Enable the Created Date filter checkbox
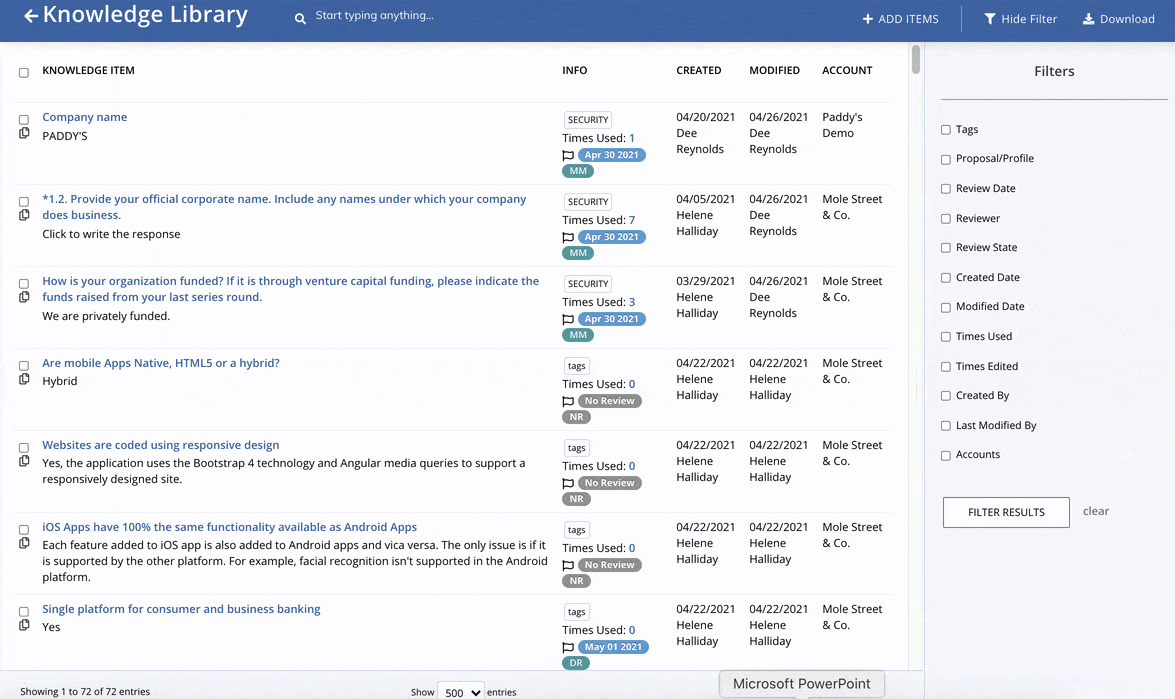 [x=946, y=278]
